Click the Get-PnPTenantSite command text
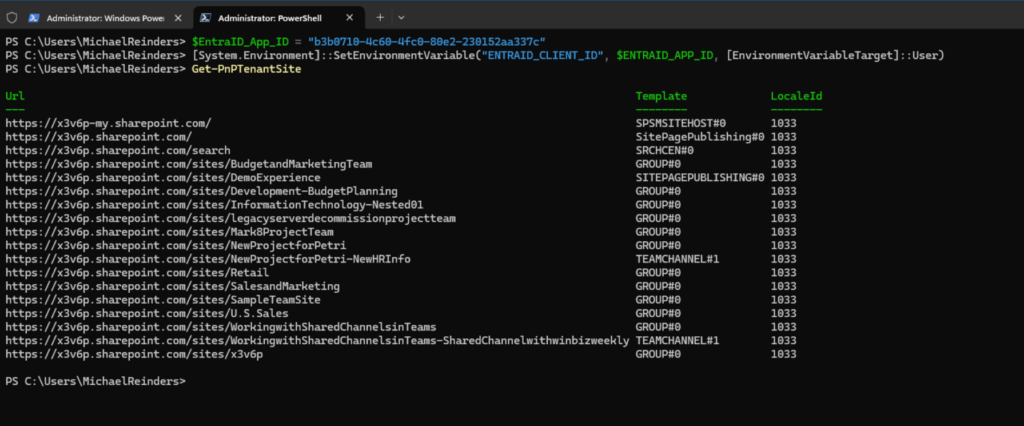Image resolution: width=1024 pixels, height=426 pixels. [x=244, y=68]
